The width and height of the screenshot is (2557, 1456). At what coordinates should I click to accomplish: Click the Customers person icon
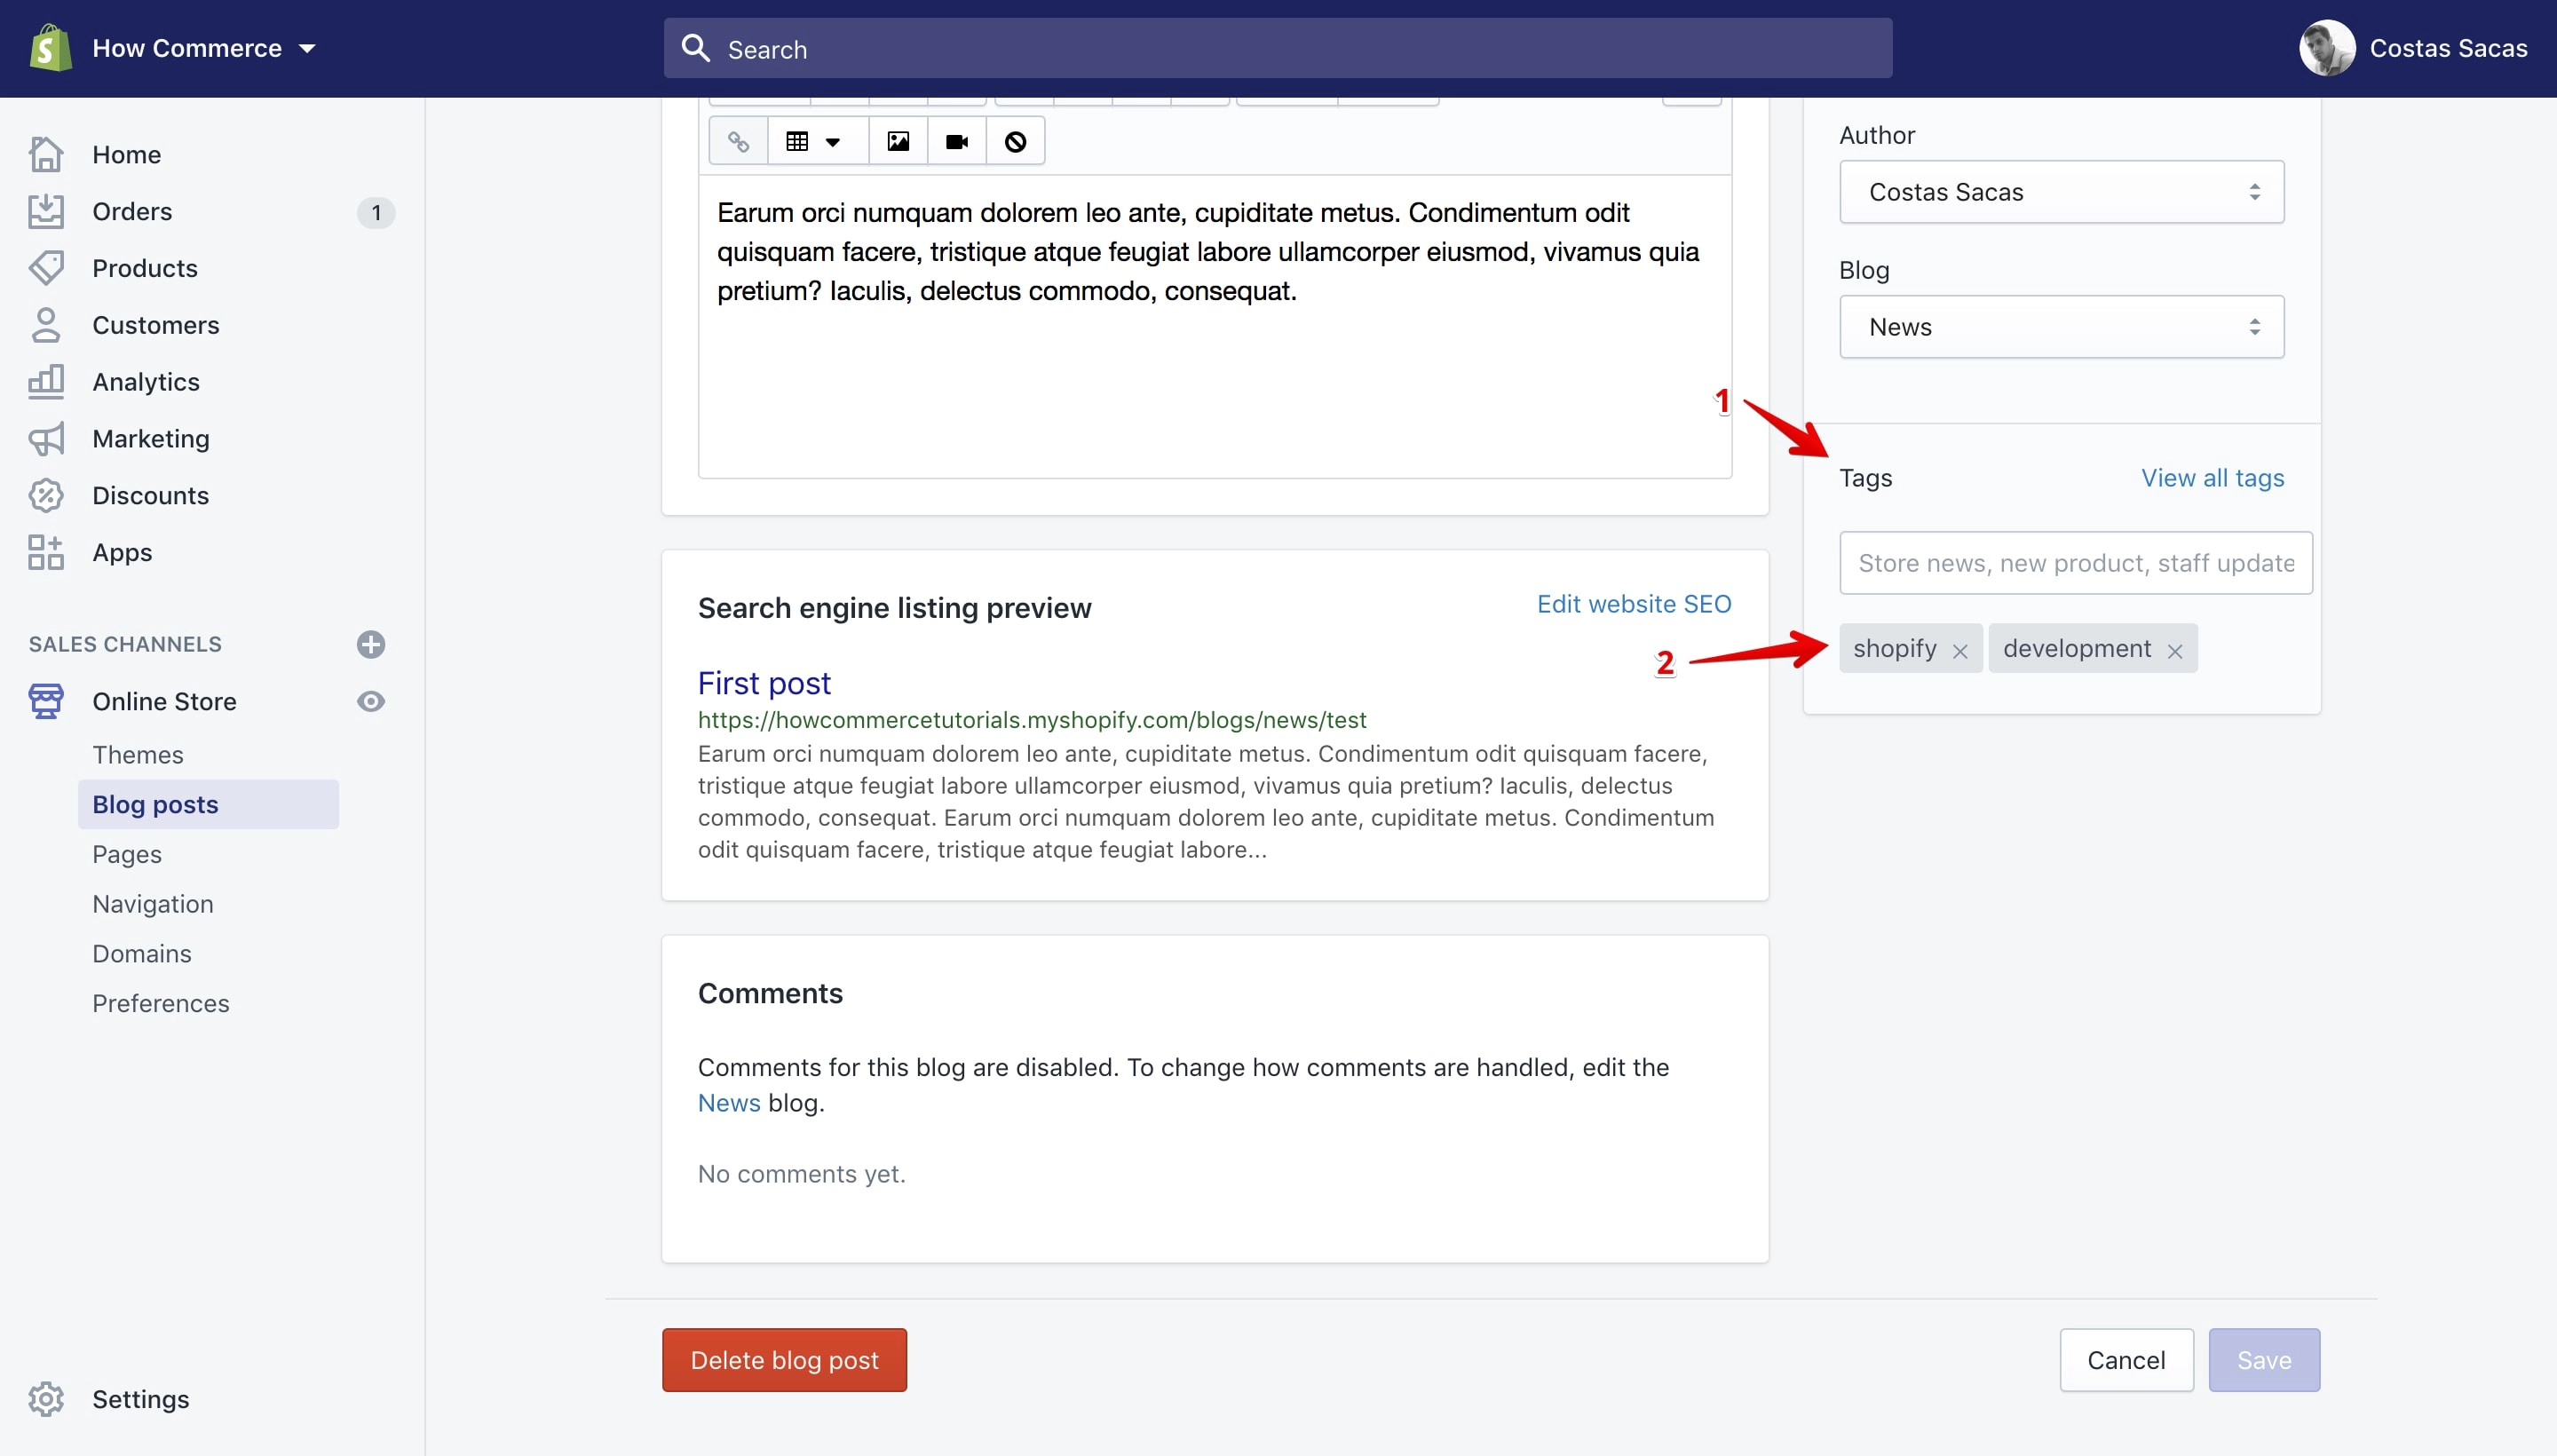[x=46, y=325]
